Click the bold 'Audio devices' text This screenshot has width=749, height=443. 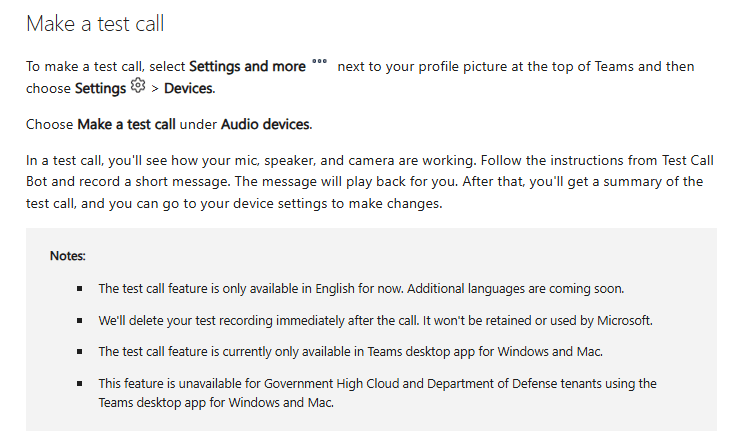coord(265,124)
